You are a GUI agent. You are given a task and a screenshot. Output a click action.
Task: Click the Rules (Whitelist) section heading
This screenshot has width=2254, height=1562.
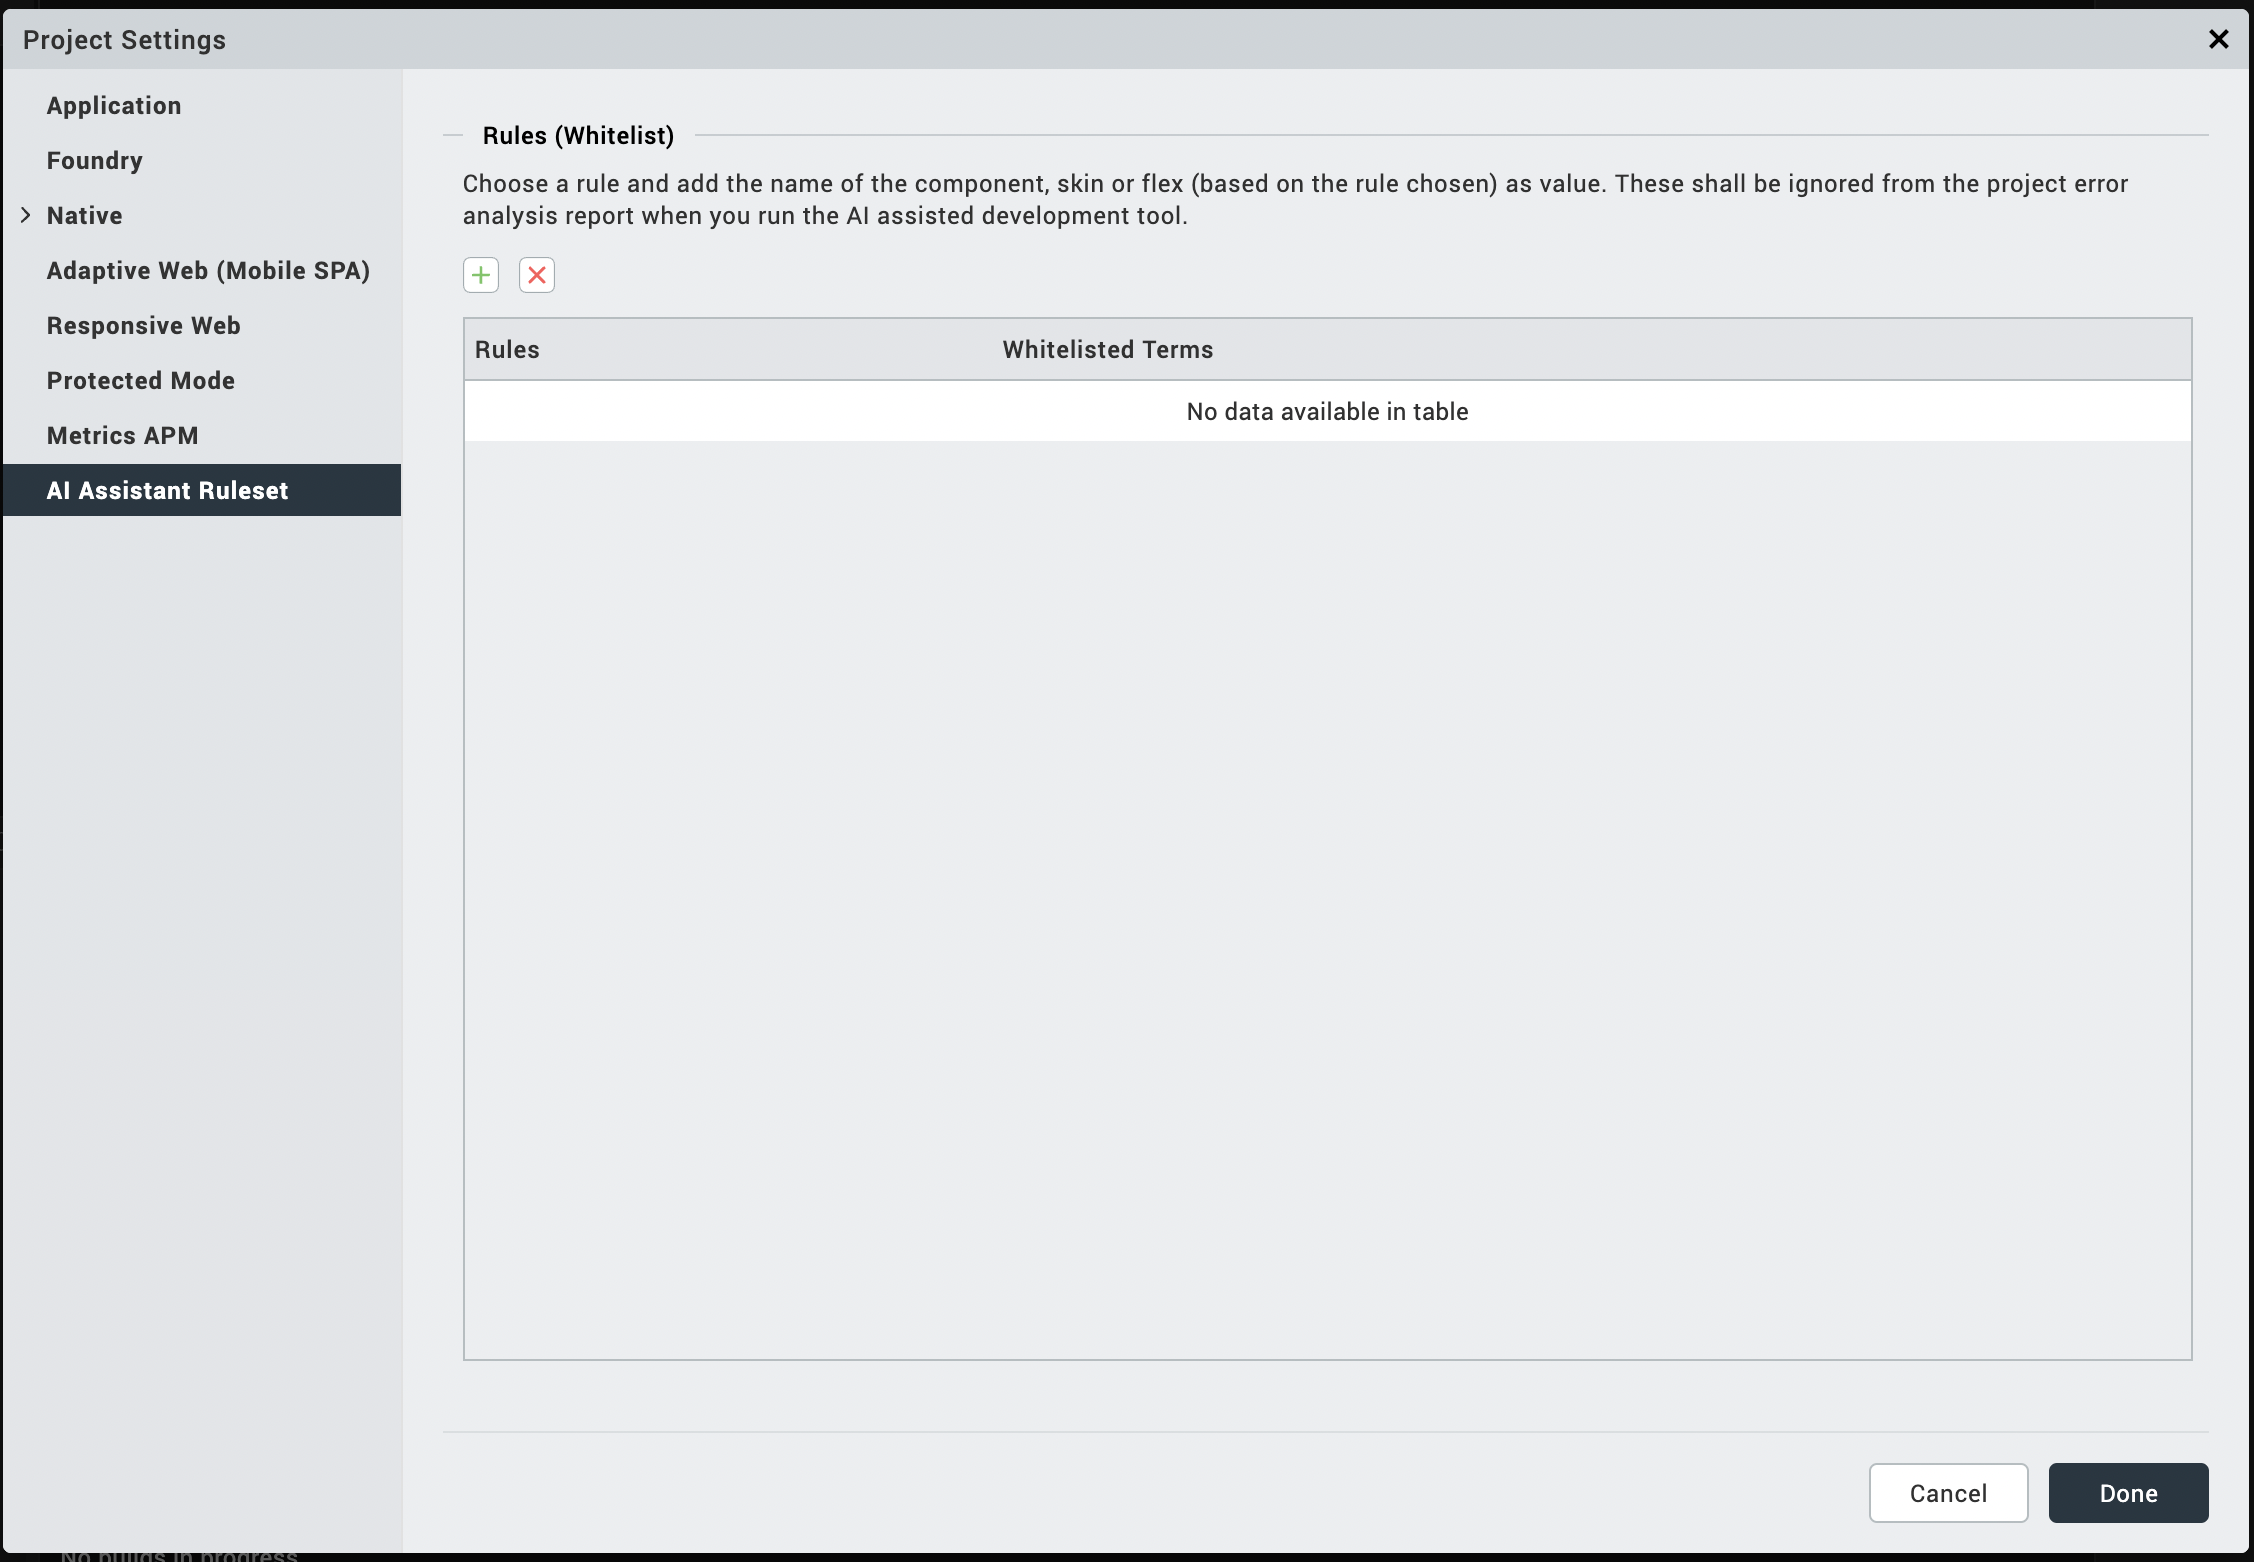(x=578, y=136)
